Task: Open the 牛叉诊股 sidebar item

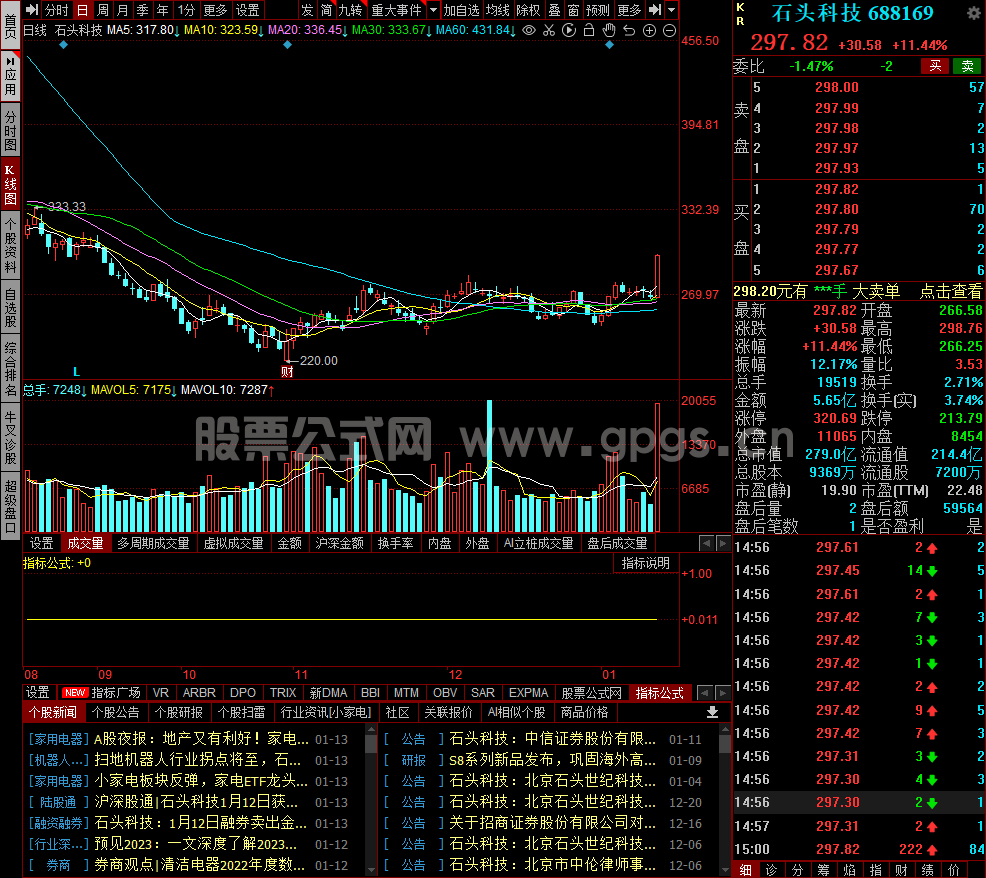Action: coord(10,436)
